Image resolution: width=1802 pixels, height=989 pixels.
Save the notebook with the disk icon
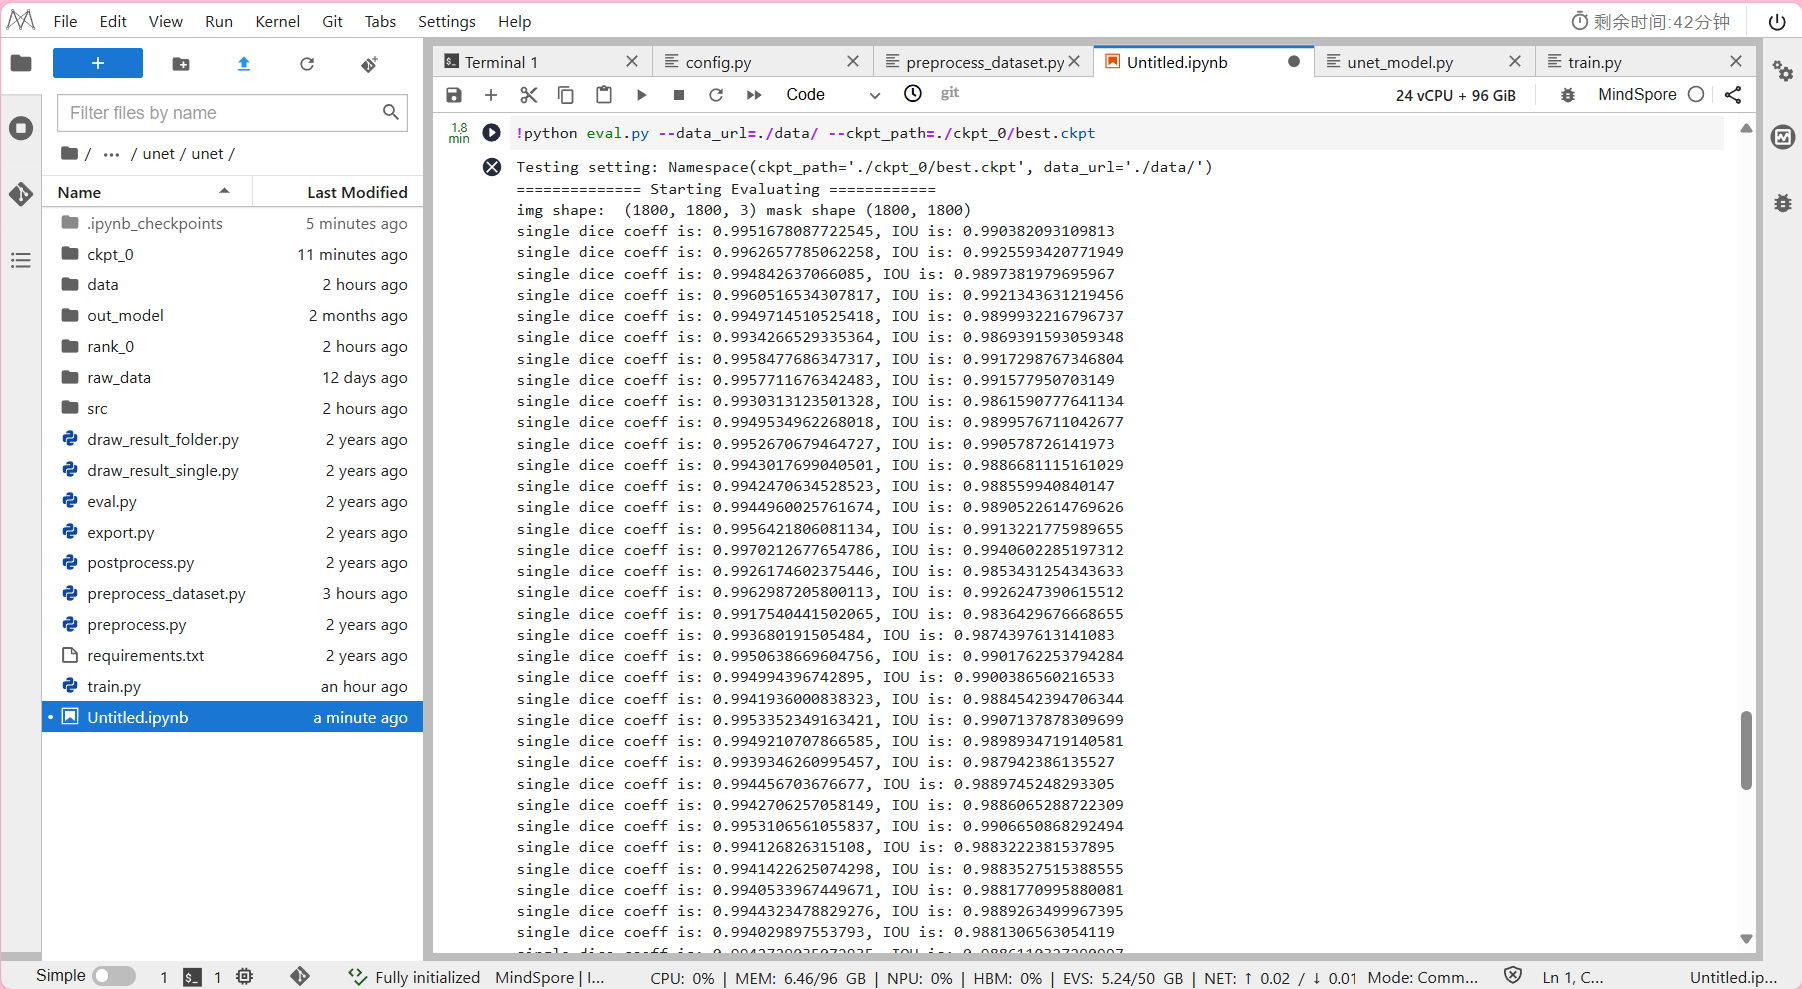454,94
